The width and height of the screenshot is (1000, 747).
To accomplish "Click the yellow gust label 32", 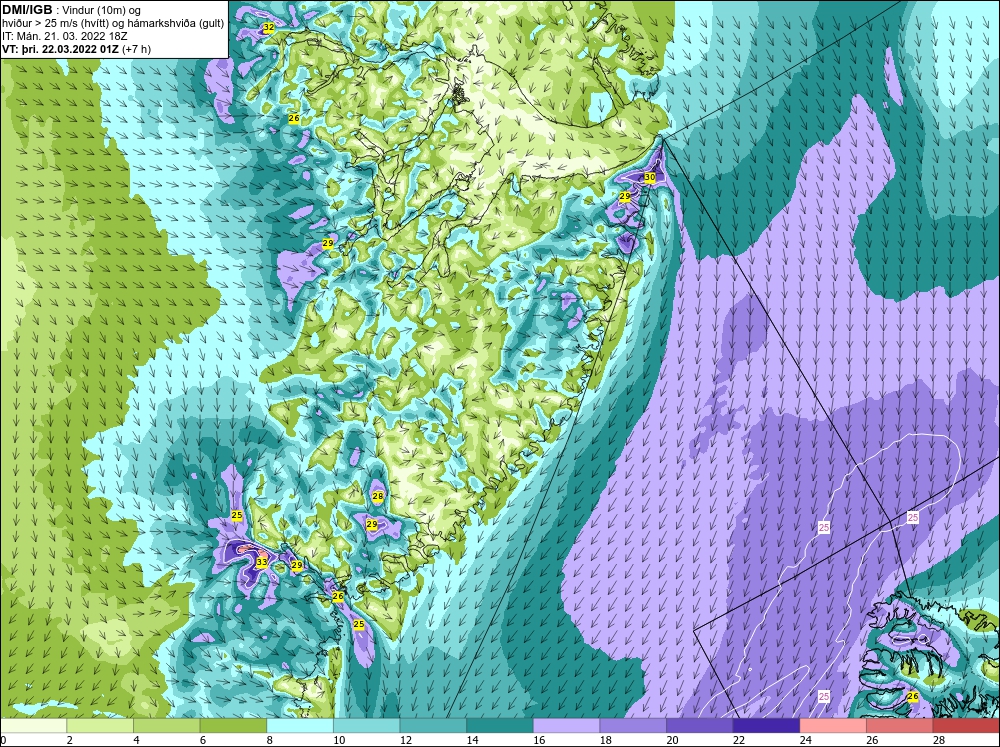I will (268, 27).
